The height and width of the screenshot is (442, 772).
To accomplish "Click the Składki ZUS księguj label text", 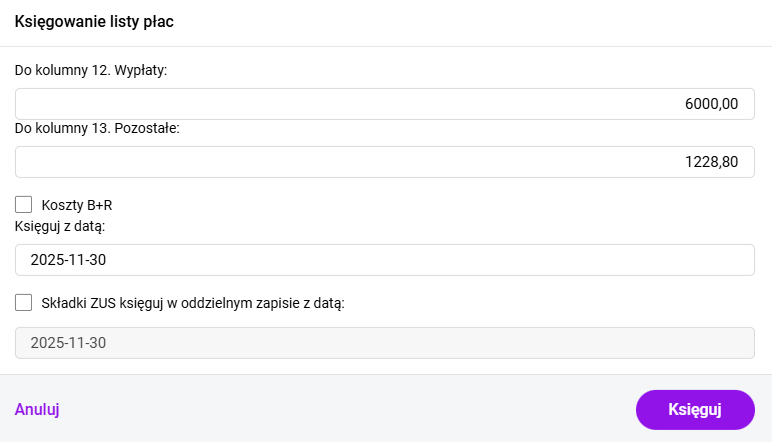I will click(192, 303).
